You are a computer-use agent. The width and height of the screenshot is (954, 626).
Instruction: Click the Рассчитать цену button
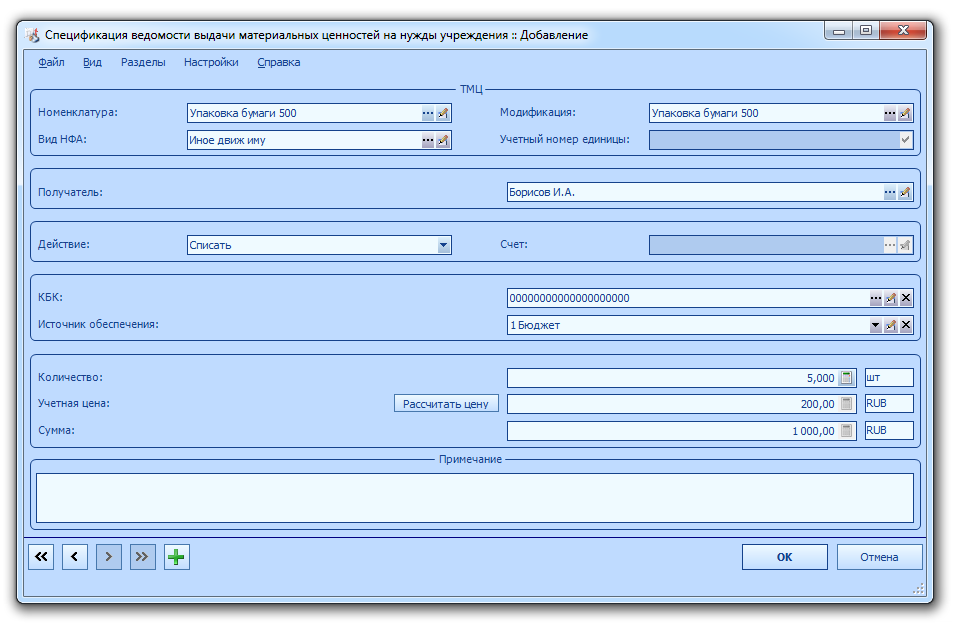click(x=446, y=403)
